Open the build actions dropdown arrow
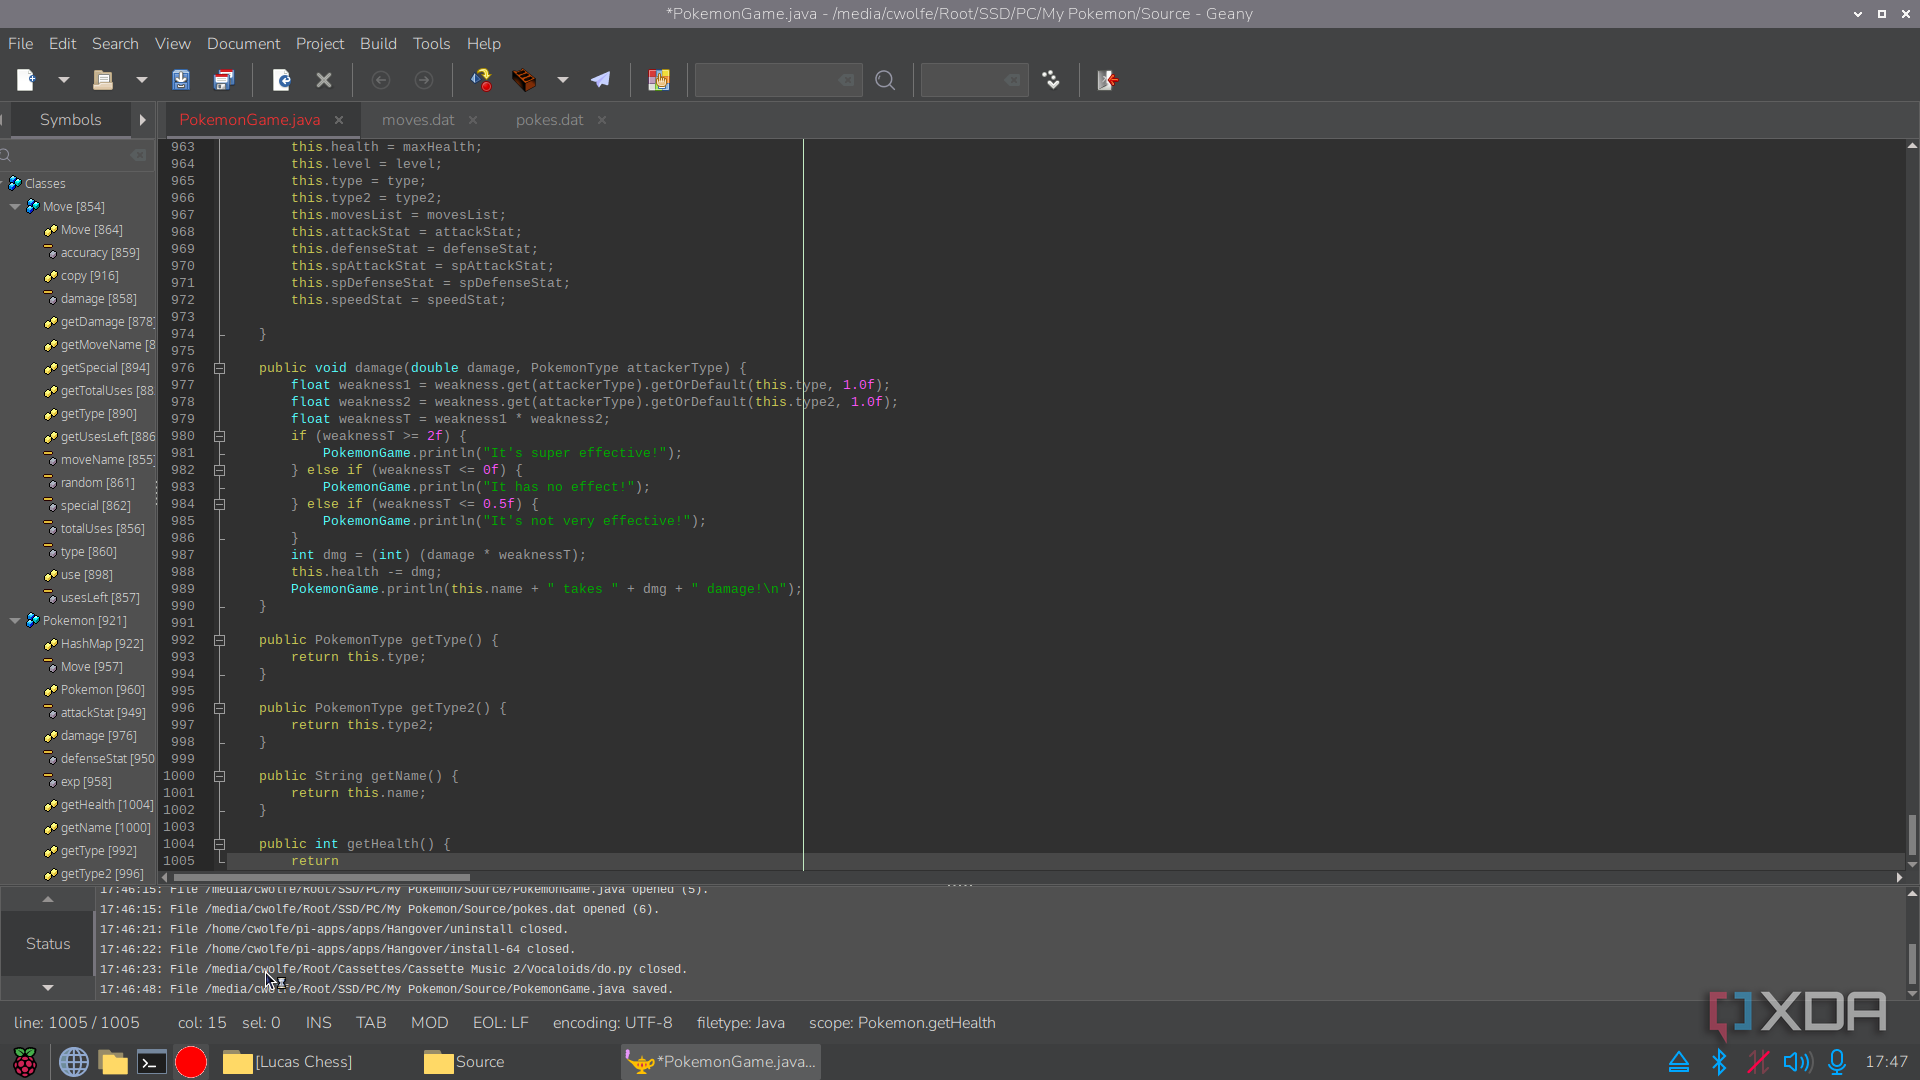The image size is (1920, 1080). [563, 80]
